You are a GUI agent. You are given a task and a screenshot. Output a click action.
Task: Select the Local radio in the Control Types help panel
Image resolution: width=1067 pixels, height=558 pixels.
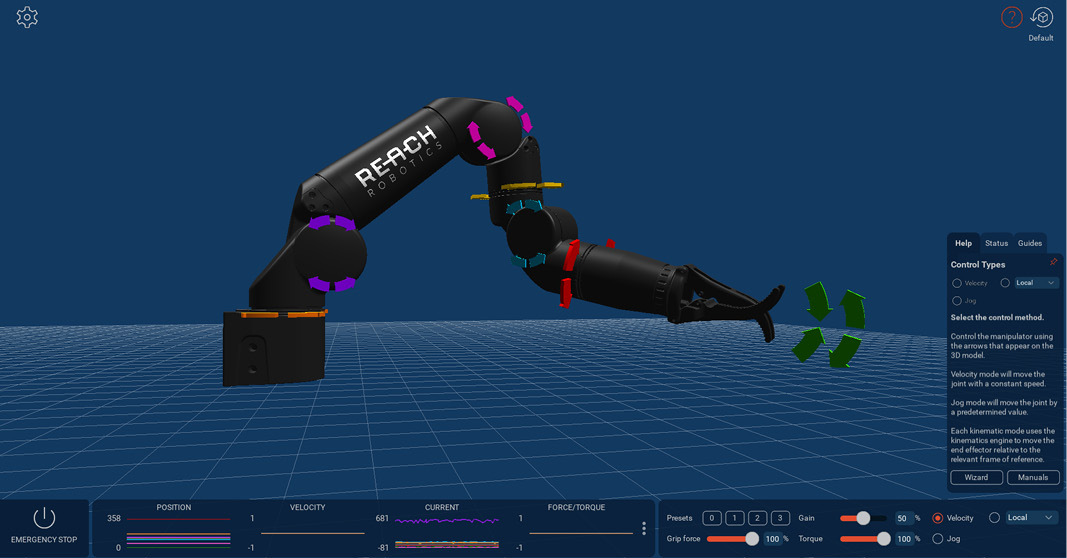1005,283
